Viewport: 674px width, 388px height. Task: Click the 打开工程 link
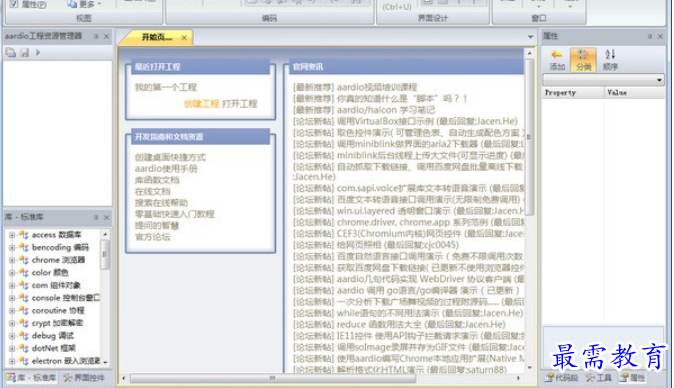pos(239,104)
